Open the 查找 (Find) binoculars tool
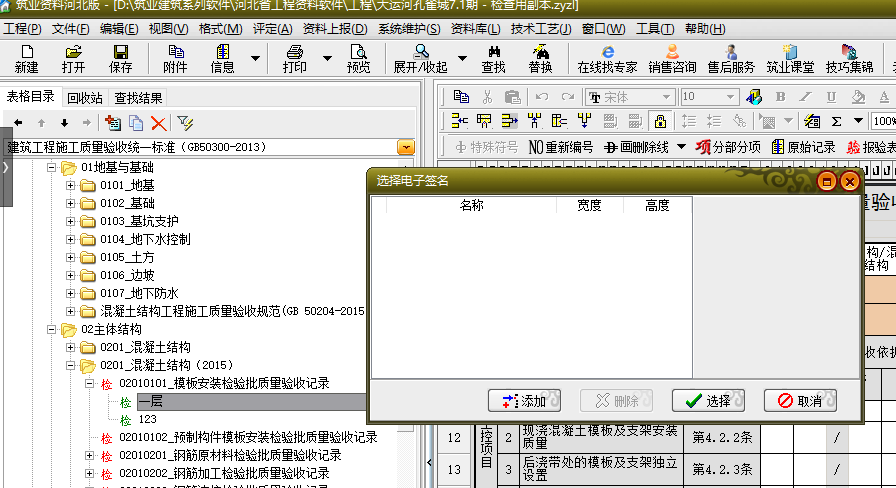This screenshot has width=896, height=488. point(493,58)
